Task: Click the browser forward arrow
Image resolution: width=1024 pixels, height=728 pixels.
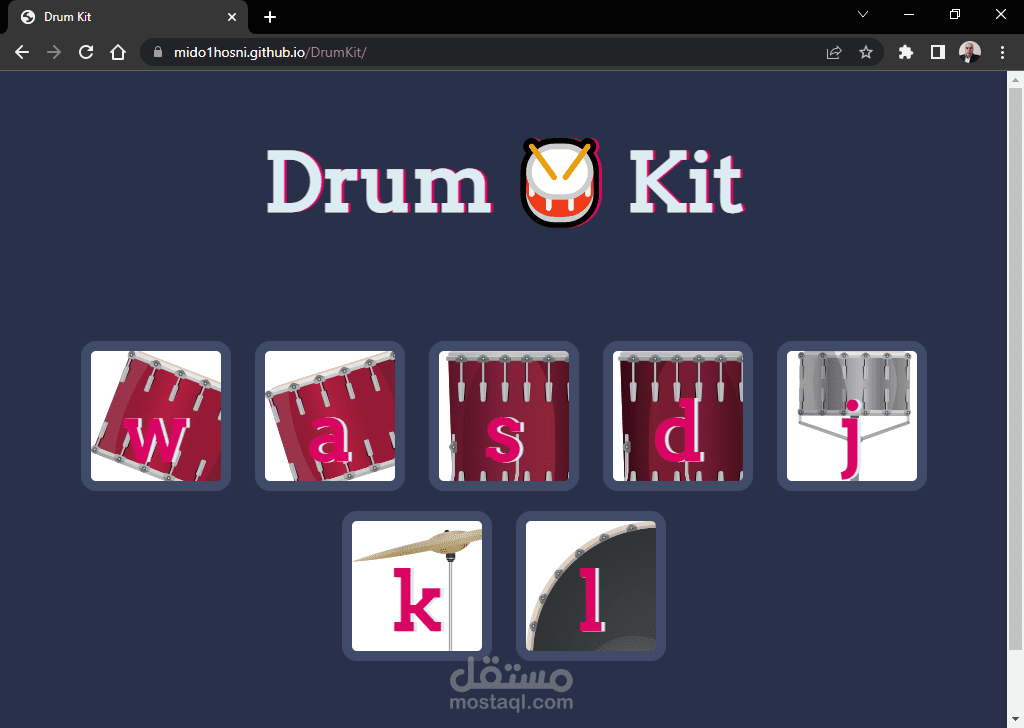Action: (54, 52)
